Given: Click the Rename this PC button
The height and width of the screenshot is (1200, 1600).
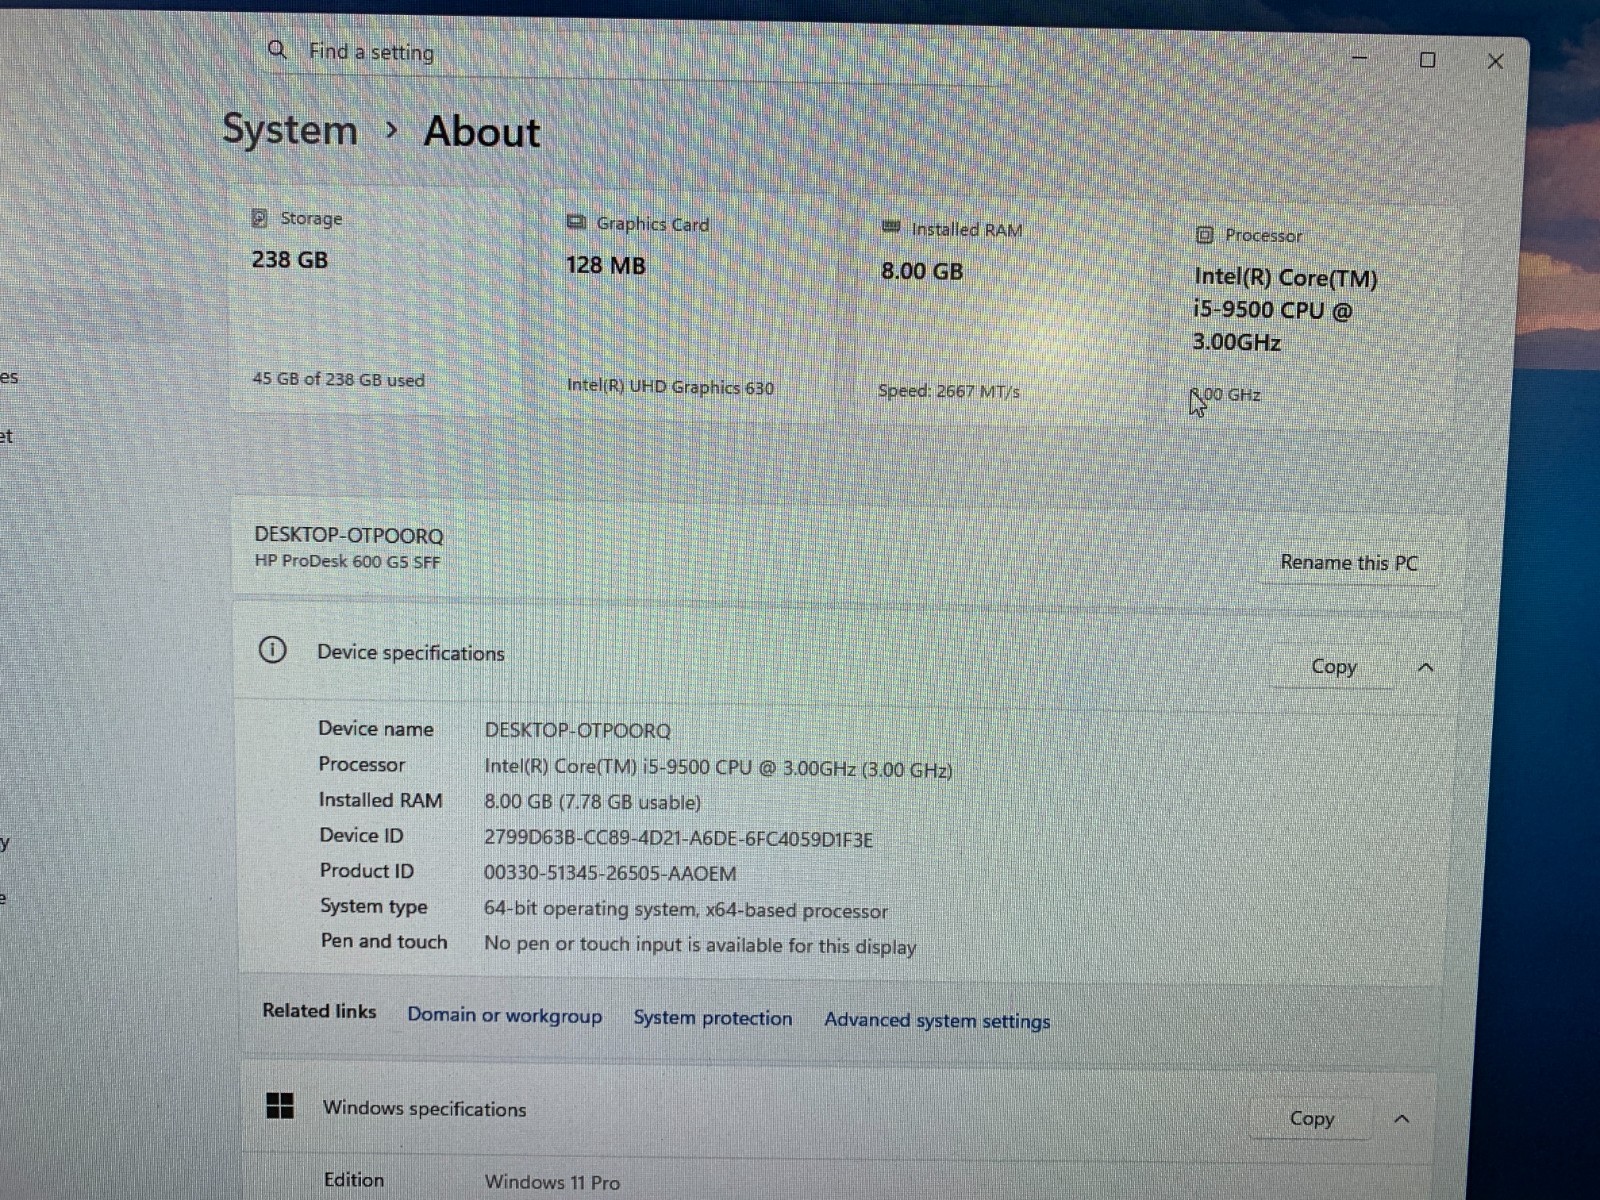Looking at the screenshot, I should point(1349,562).
